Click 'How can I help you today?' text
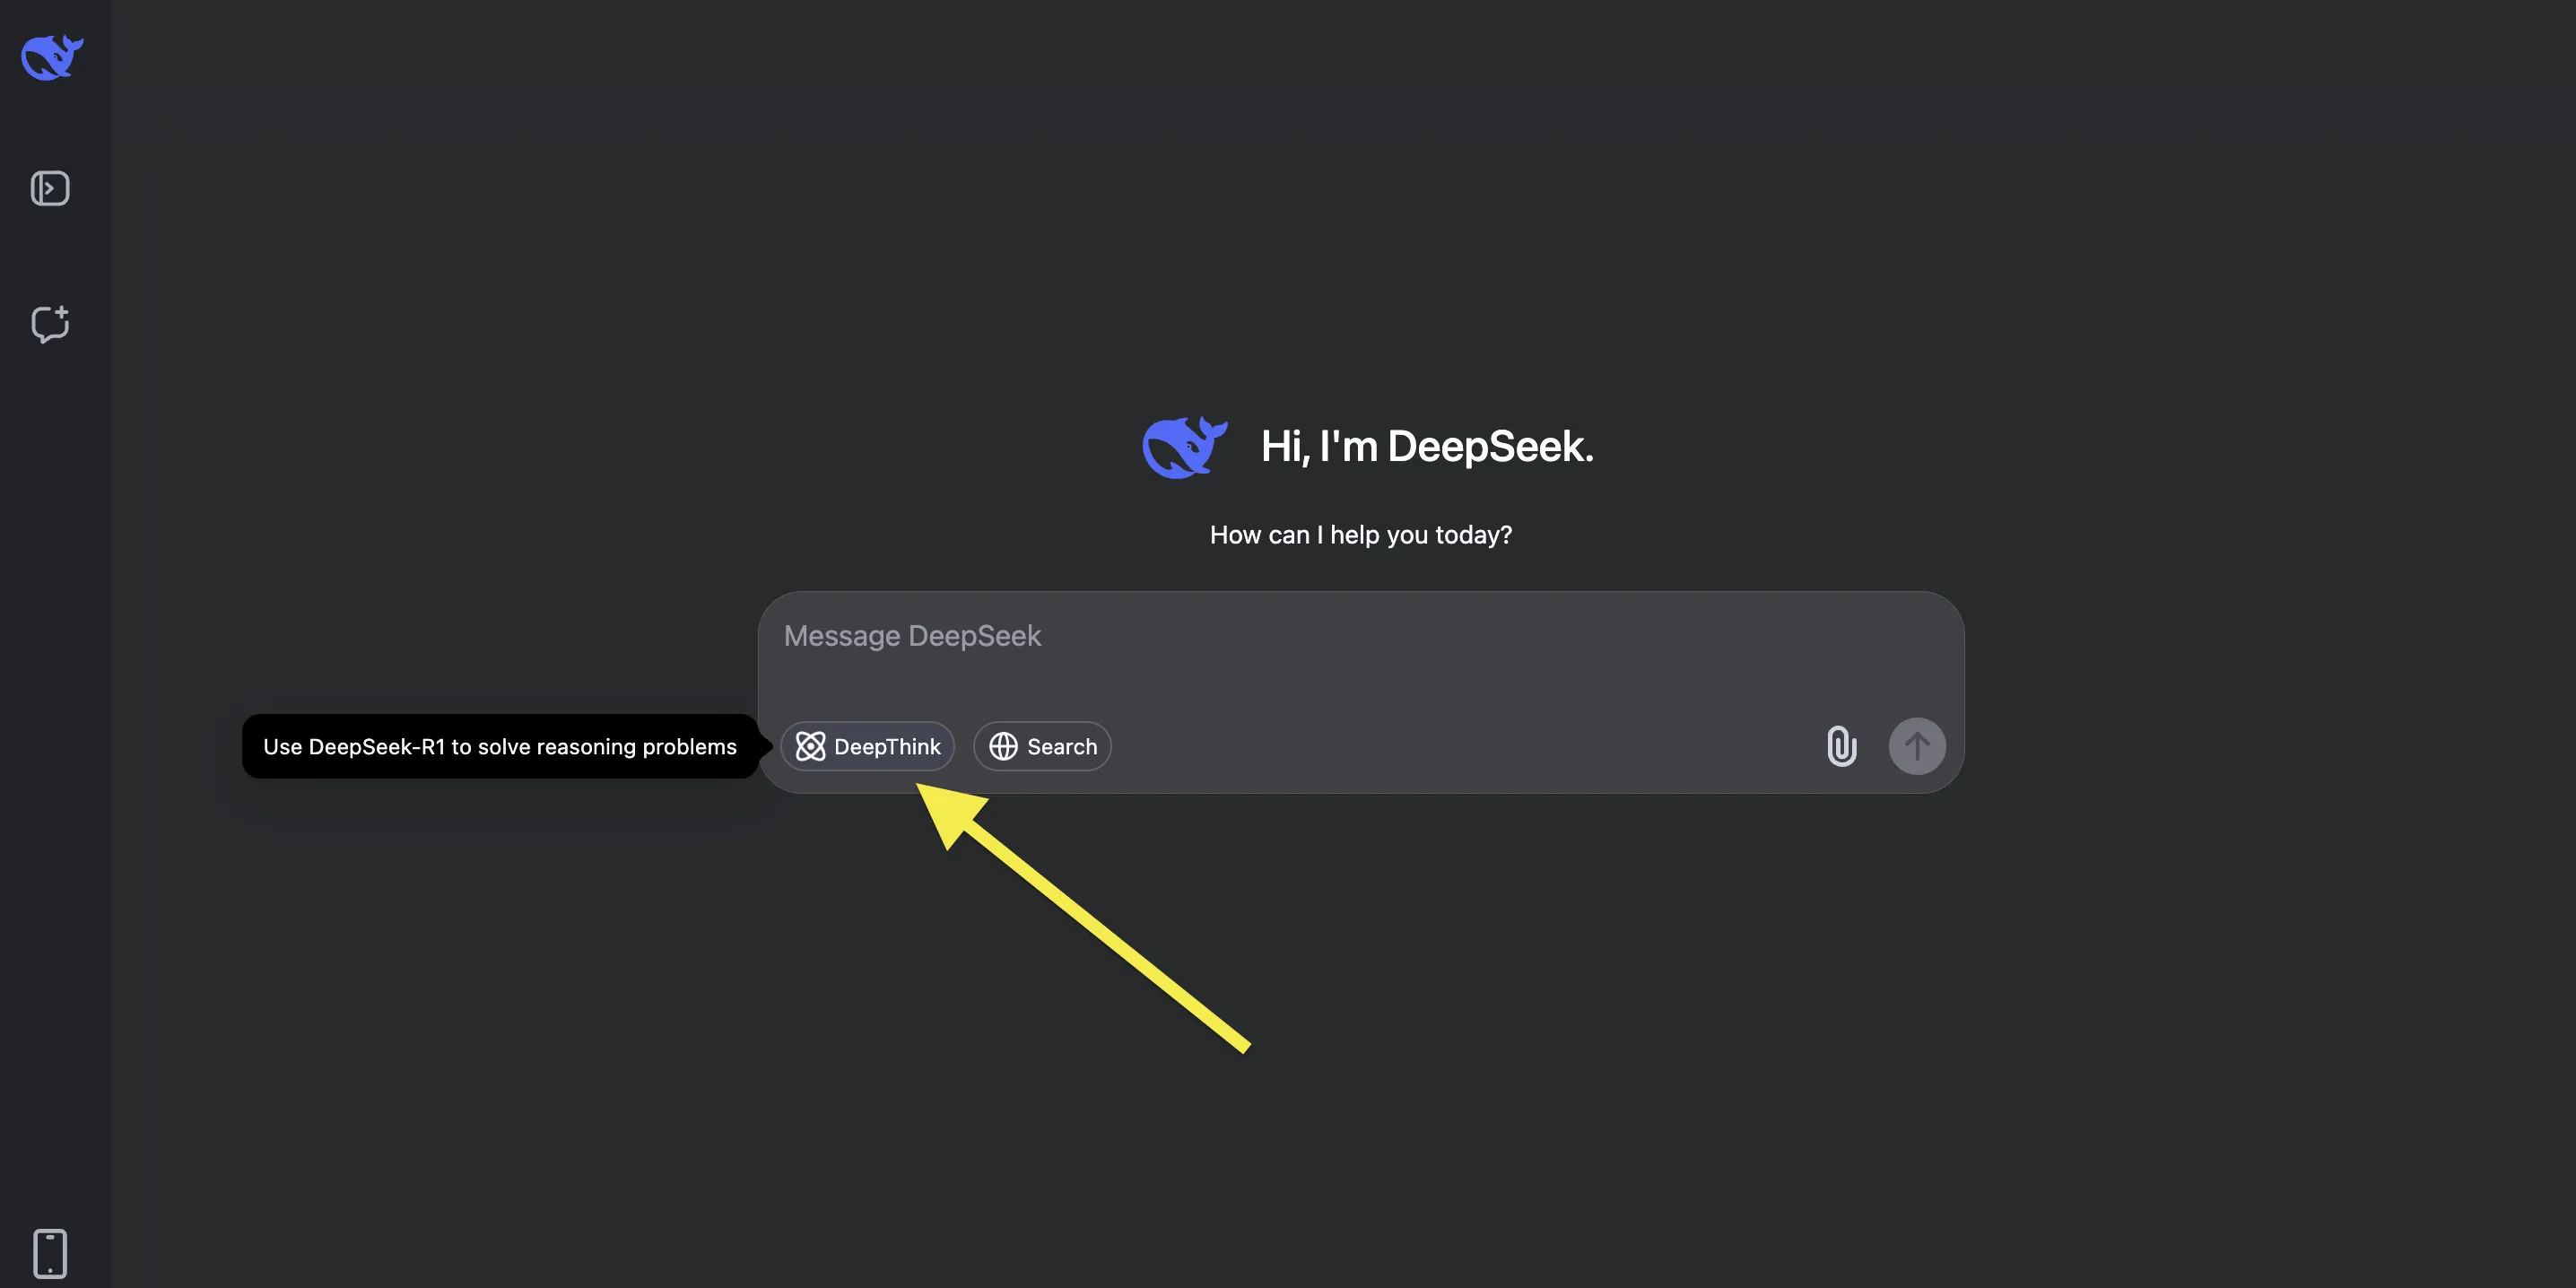 (x=1360, y=535)
